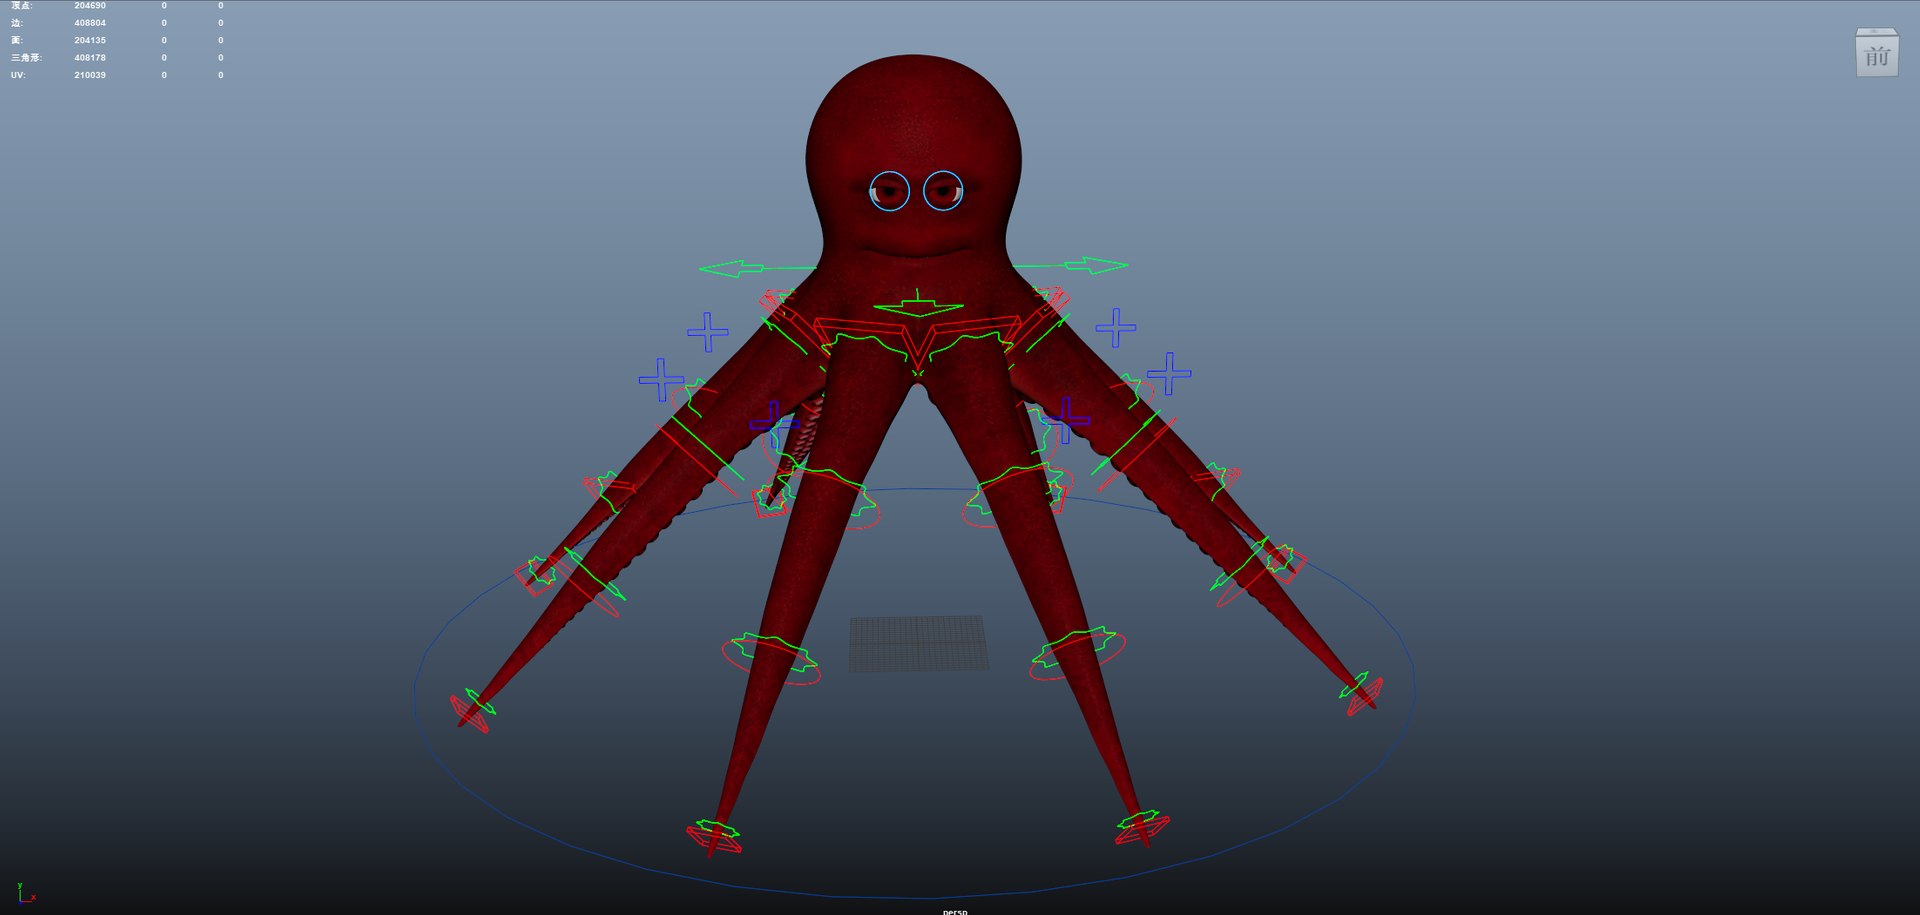Click the persp camera label
Viewport: 1920px width, 915px height.
[x=955, y=911]
